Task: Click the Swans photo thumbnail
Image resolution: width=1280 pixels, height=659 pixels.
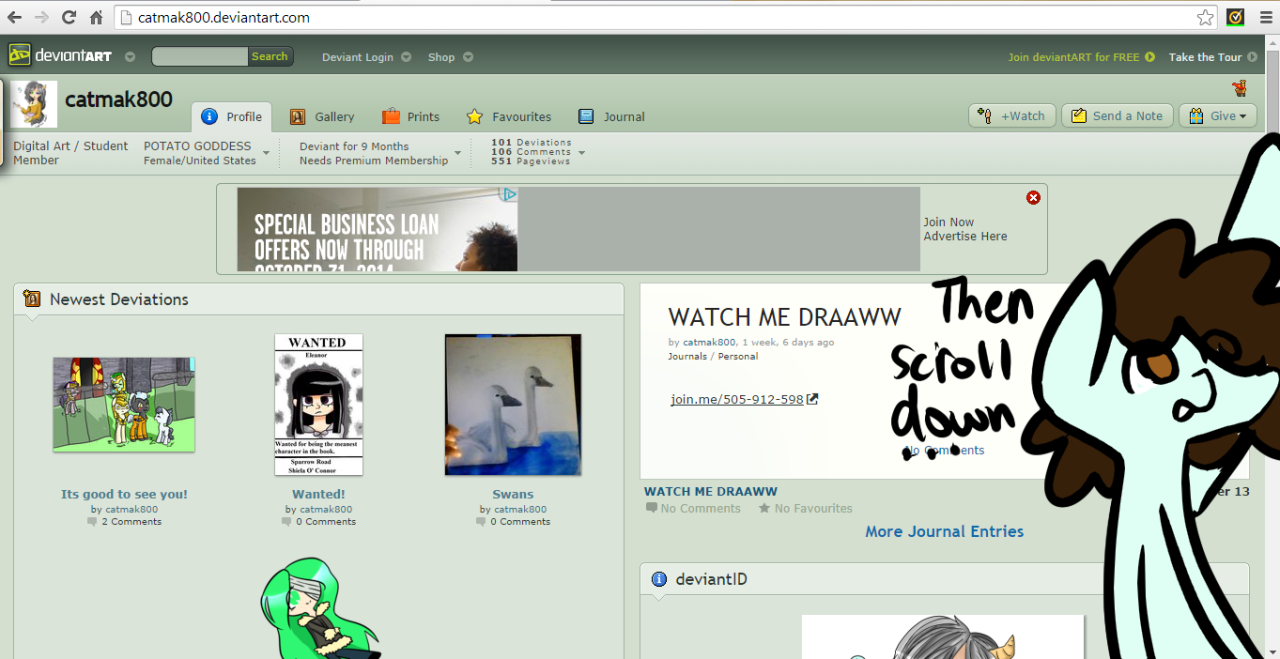Action: tap(513, 405)
